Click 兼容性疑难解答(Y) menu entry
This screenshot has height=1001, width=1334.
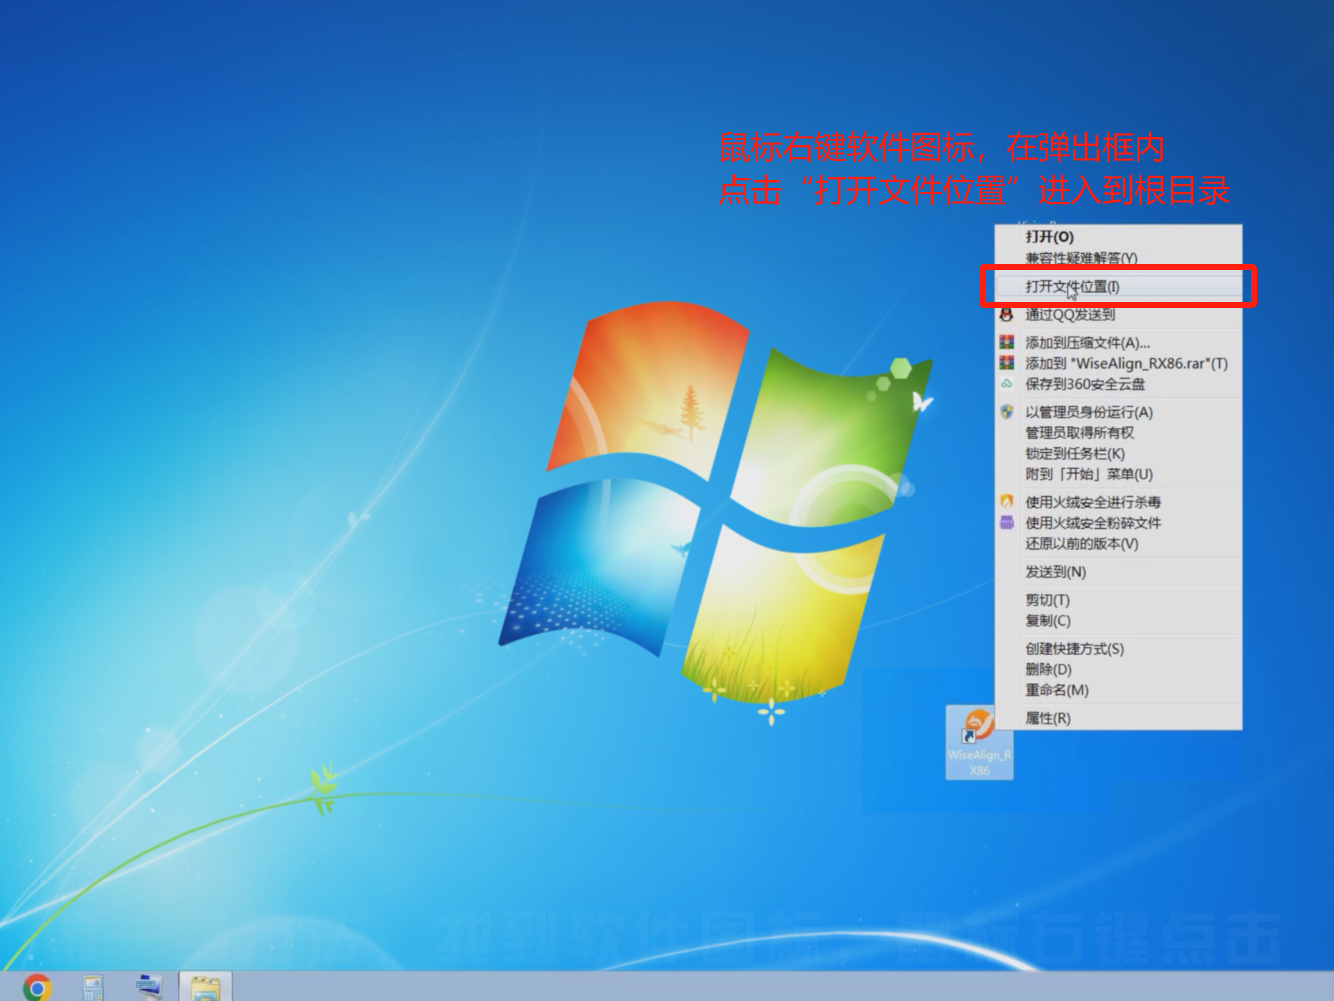click(1081, 258)
